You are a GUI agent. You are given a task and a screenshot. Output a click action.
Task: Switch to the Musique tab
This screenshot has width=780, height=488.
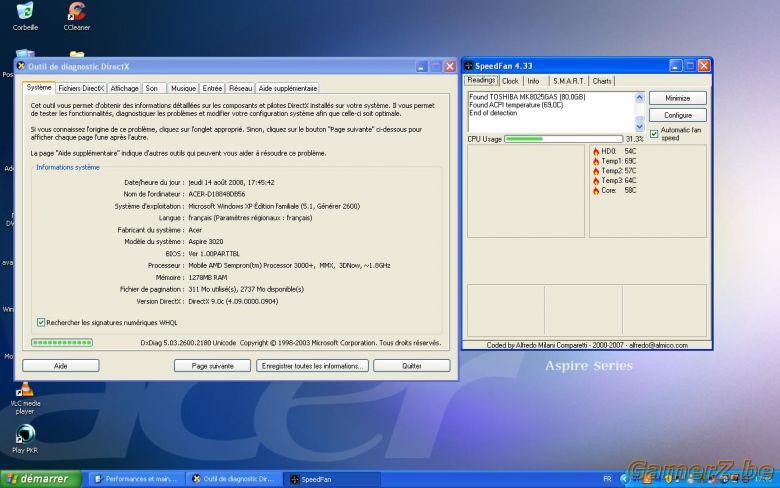point(183,88)
